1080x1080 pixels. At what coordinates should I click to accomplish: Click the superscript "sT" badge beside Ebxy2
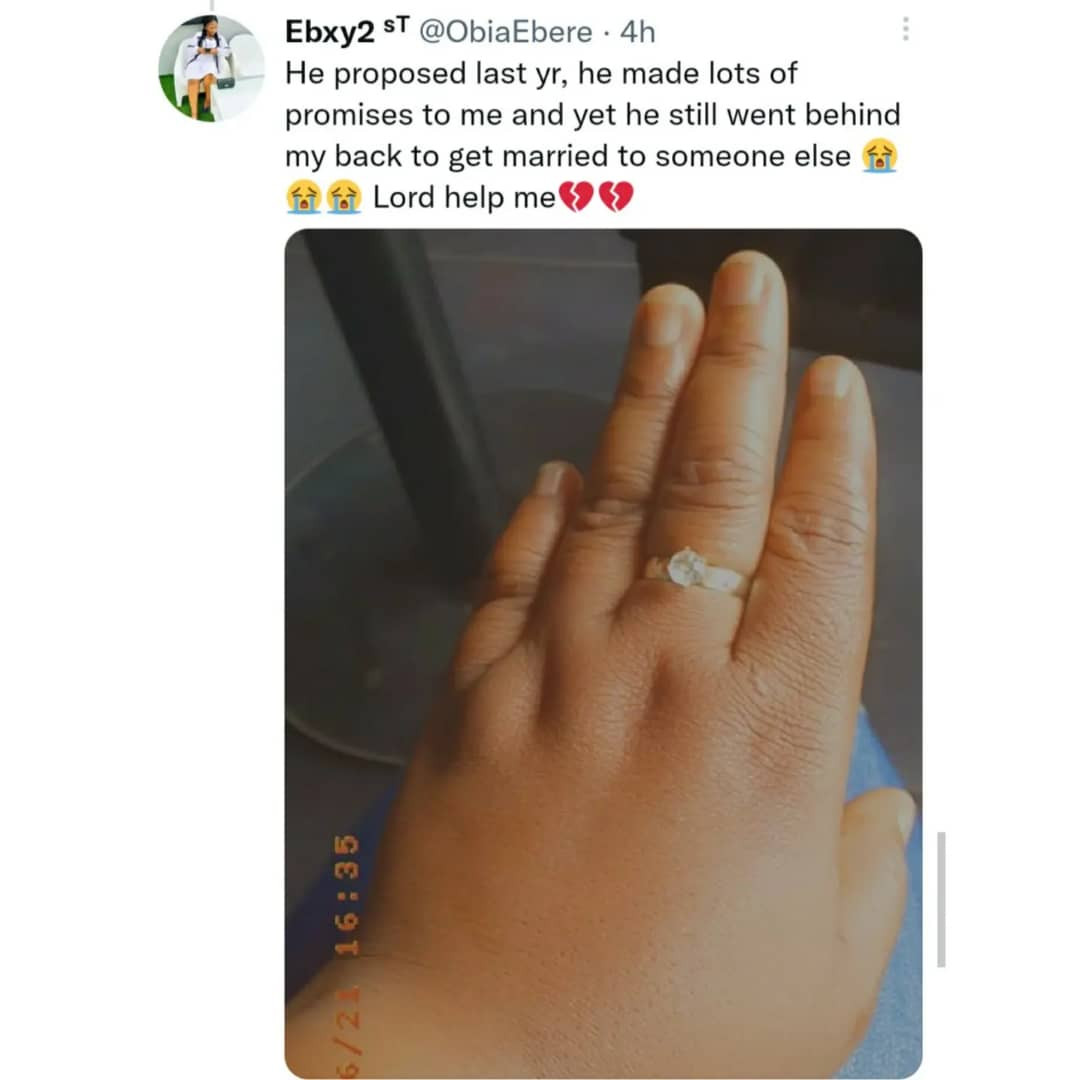coord(396,25)
